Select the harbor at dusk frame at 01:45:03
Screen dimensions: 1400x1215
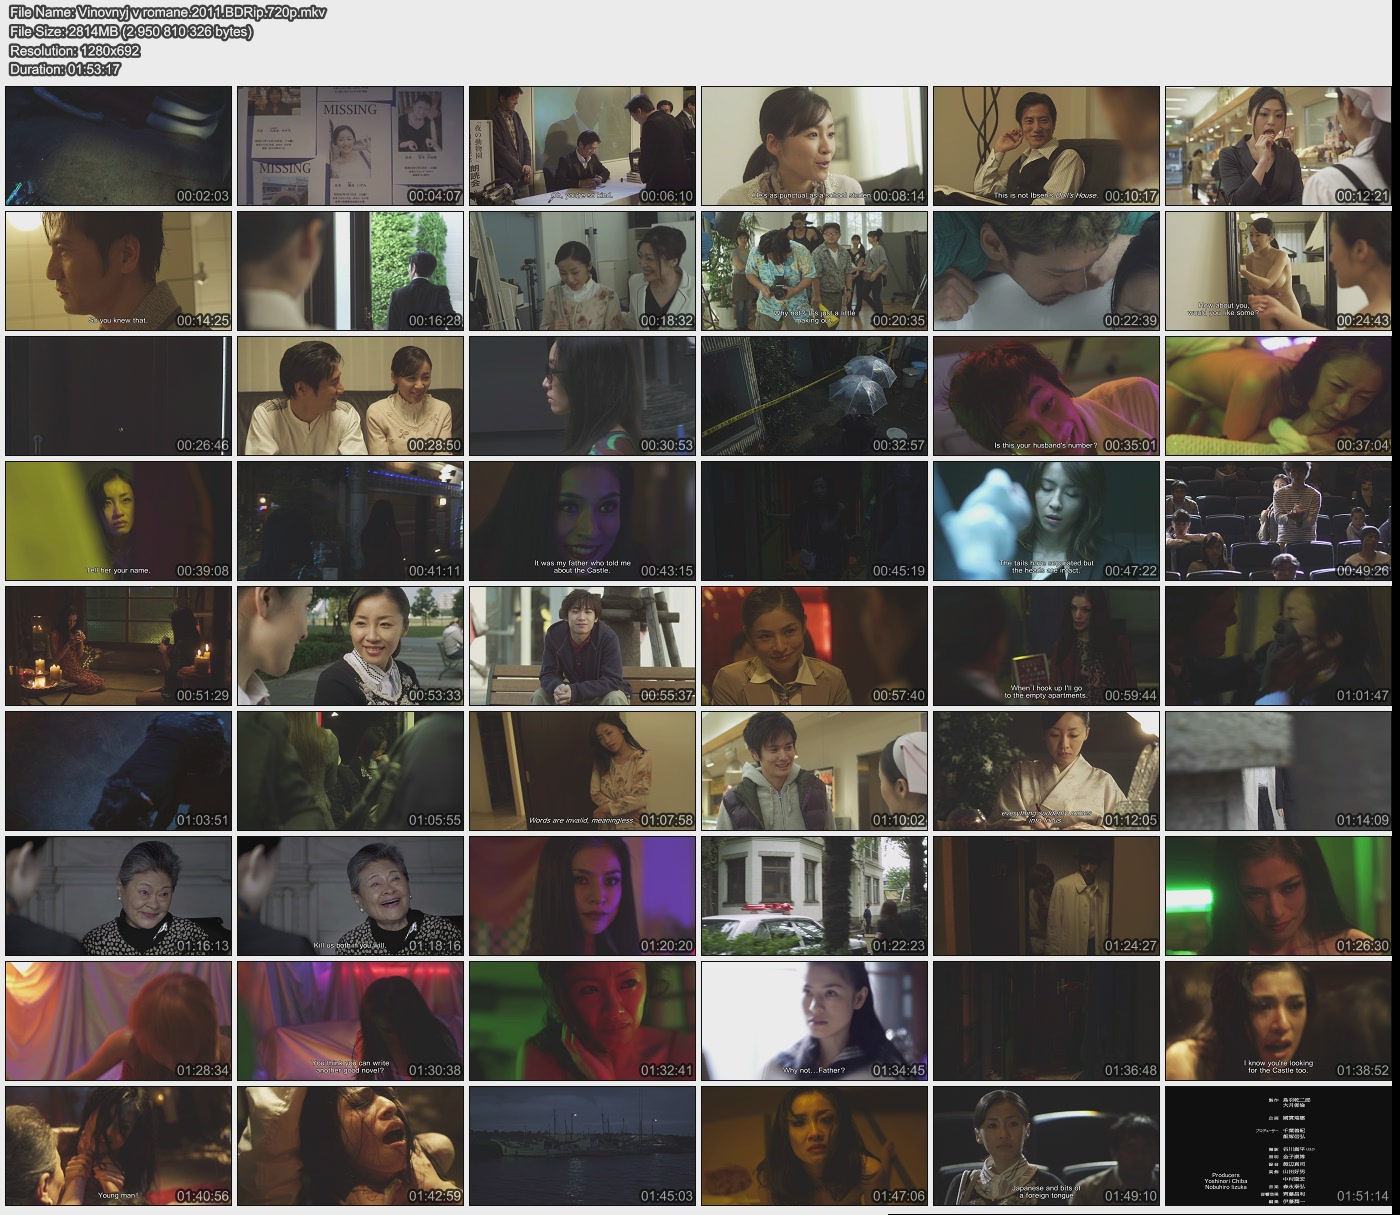[x=582, y=1145]
